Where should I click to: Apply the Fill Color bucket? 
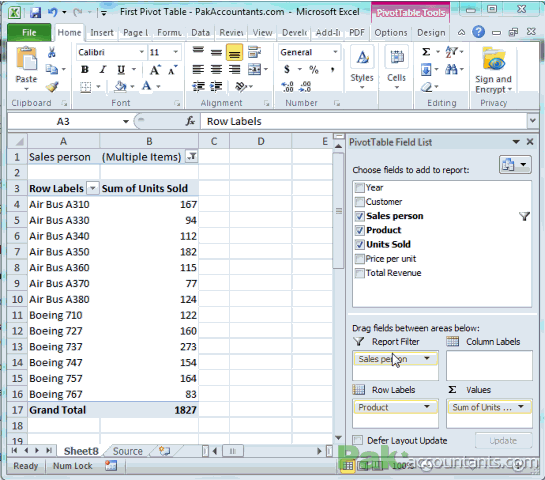coord(120,86)
